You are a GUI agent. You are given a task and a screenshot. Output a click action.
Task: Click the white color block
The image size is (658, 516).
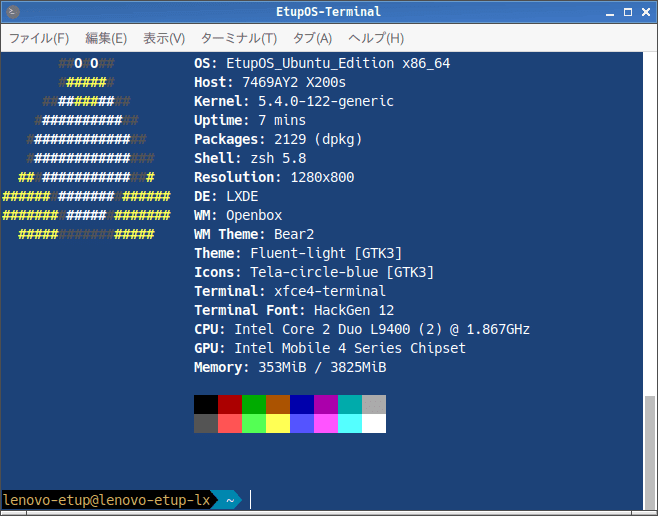click(374, 423)
